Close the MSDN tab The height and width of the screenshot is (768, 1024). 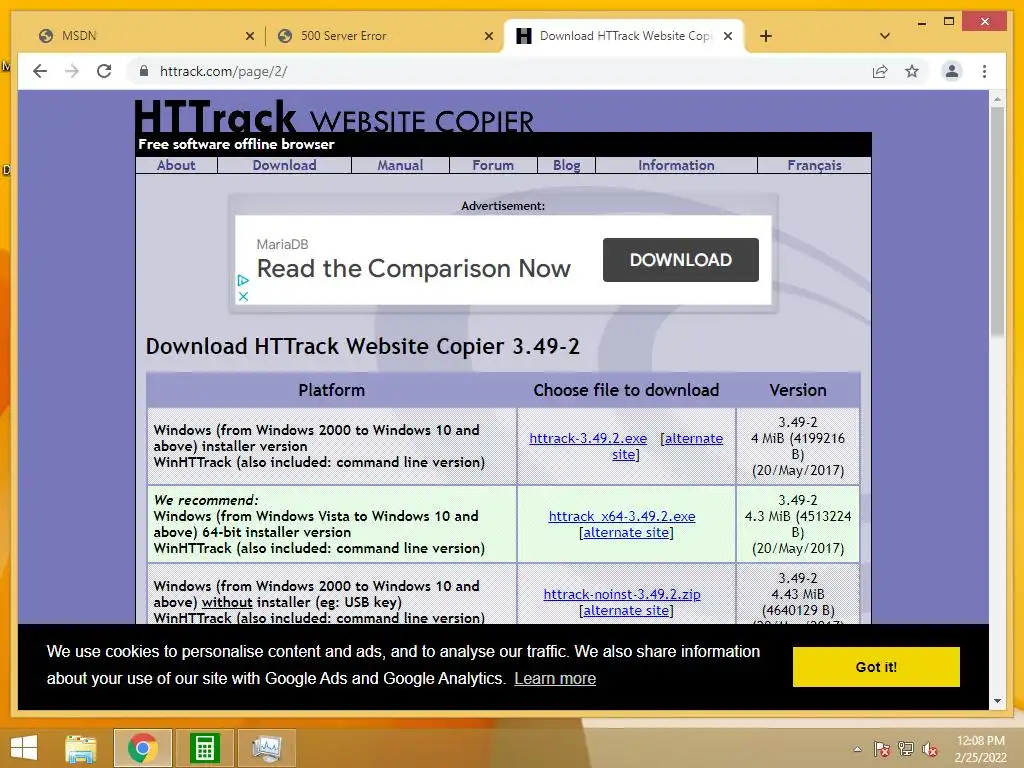click(249, 37)
